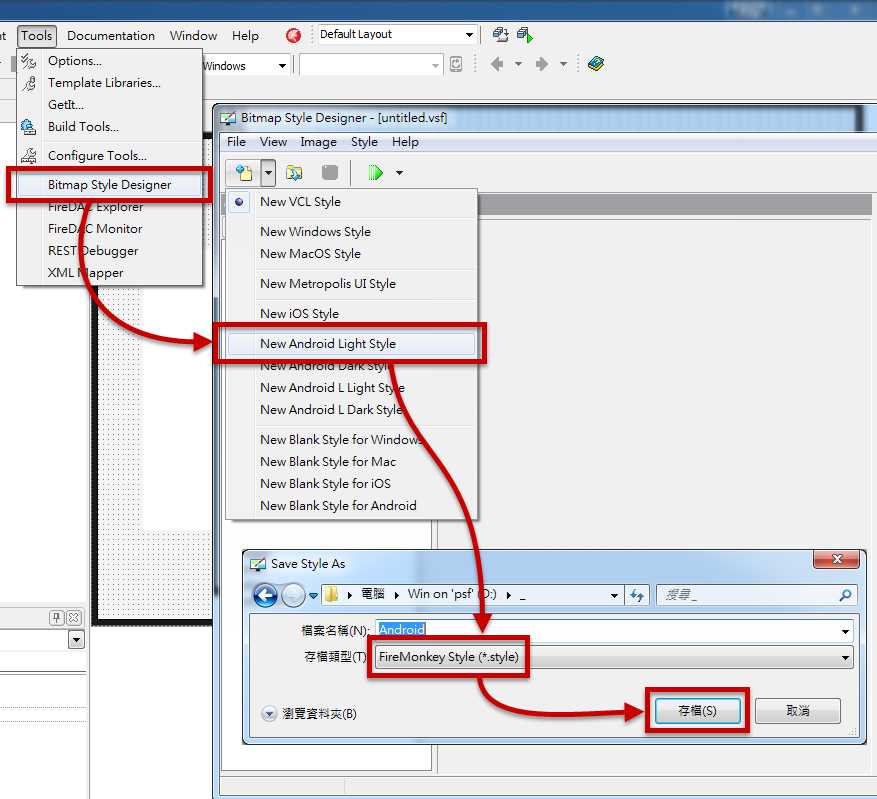Click the gray Save toolbar icon

point(330,173)
